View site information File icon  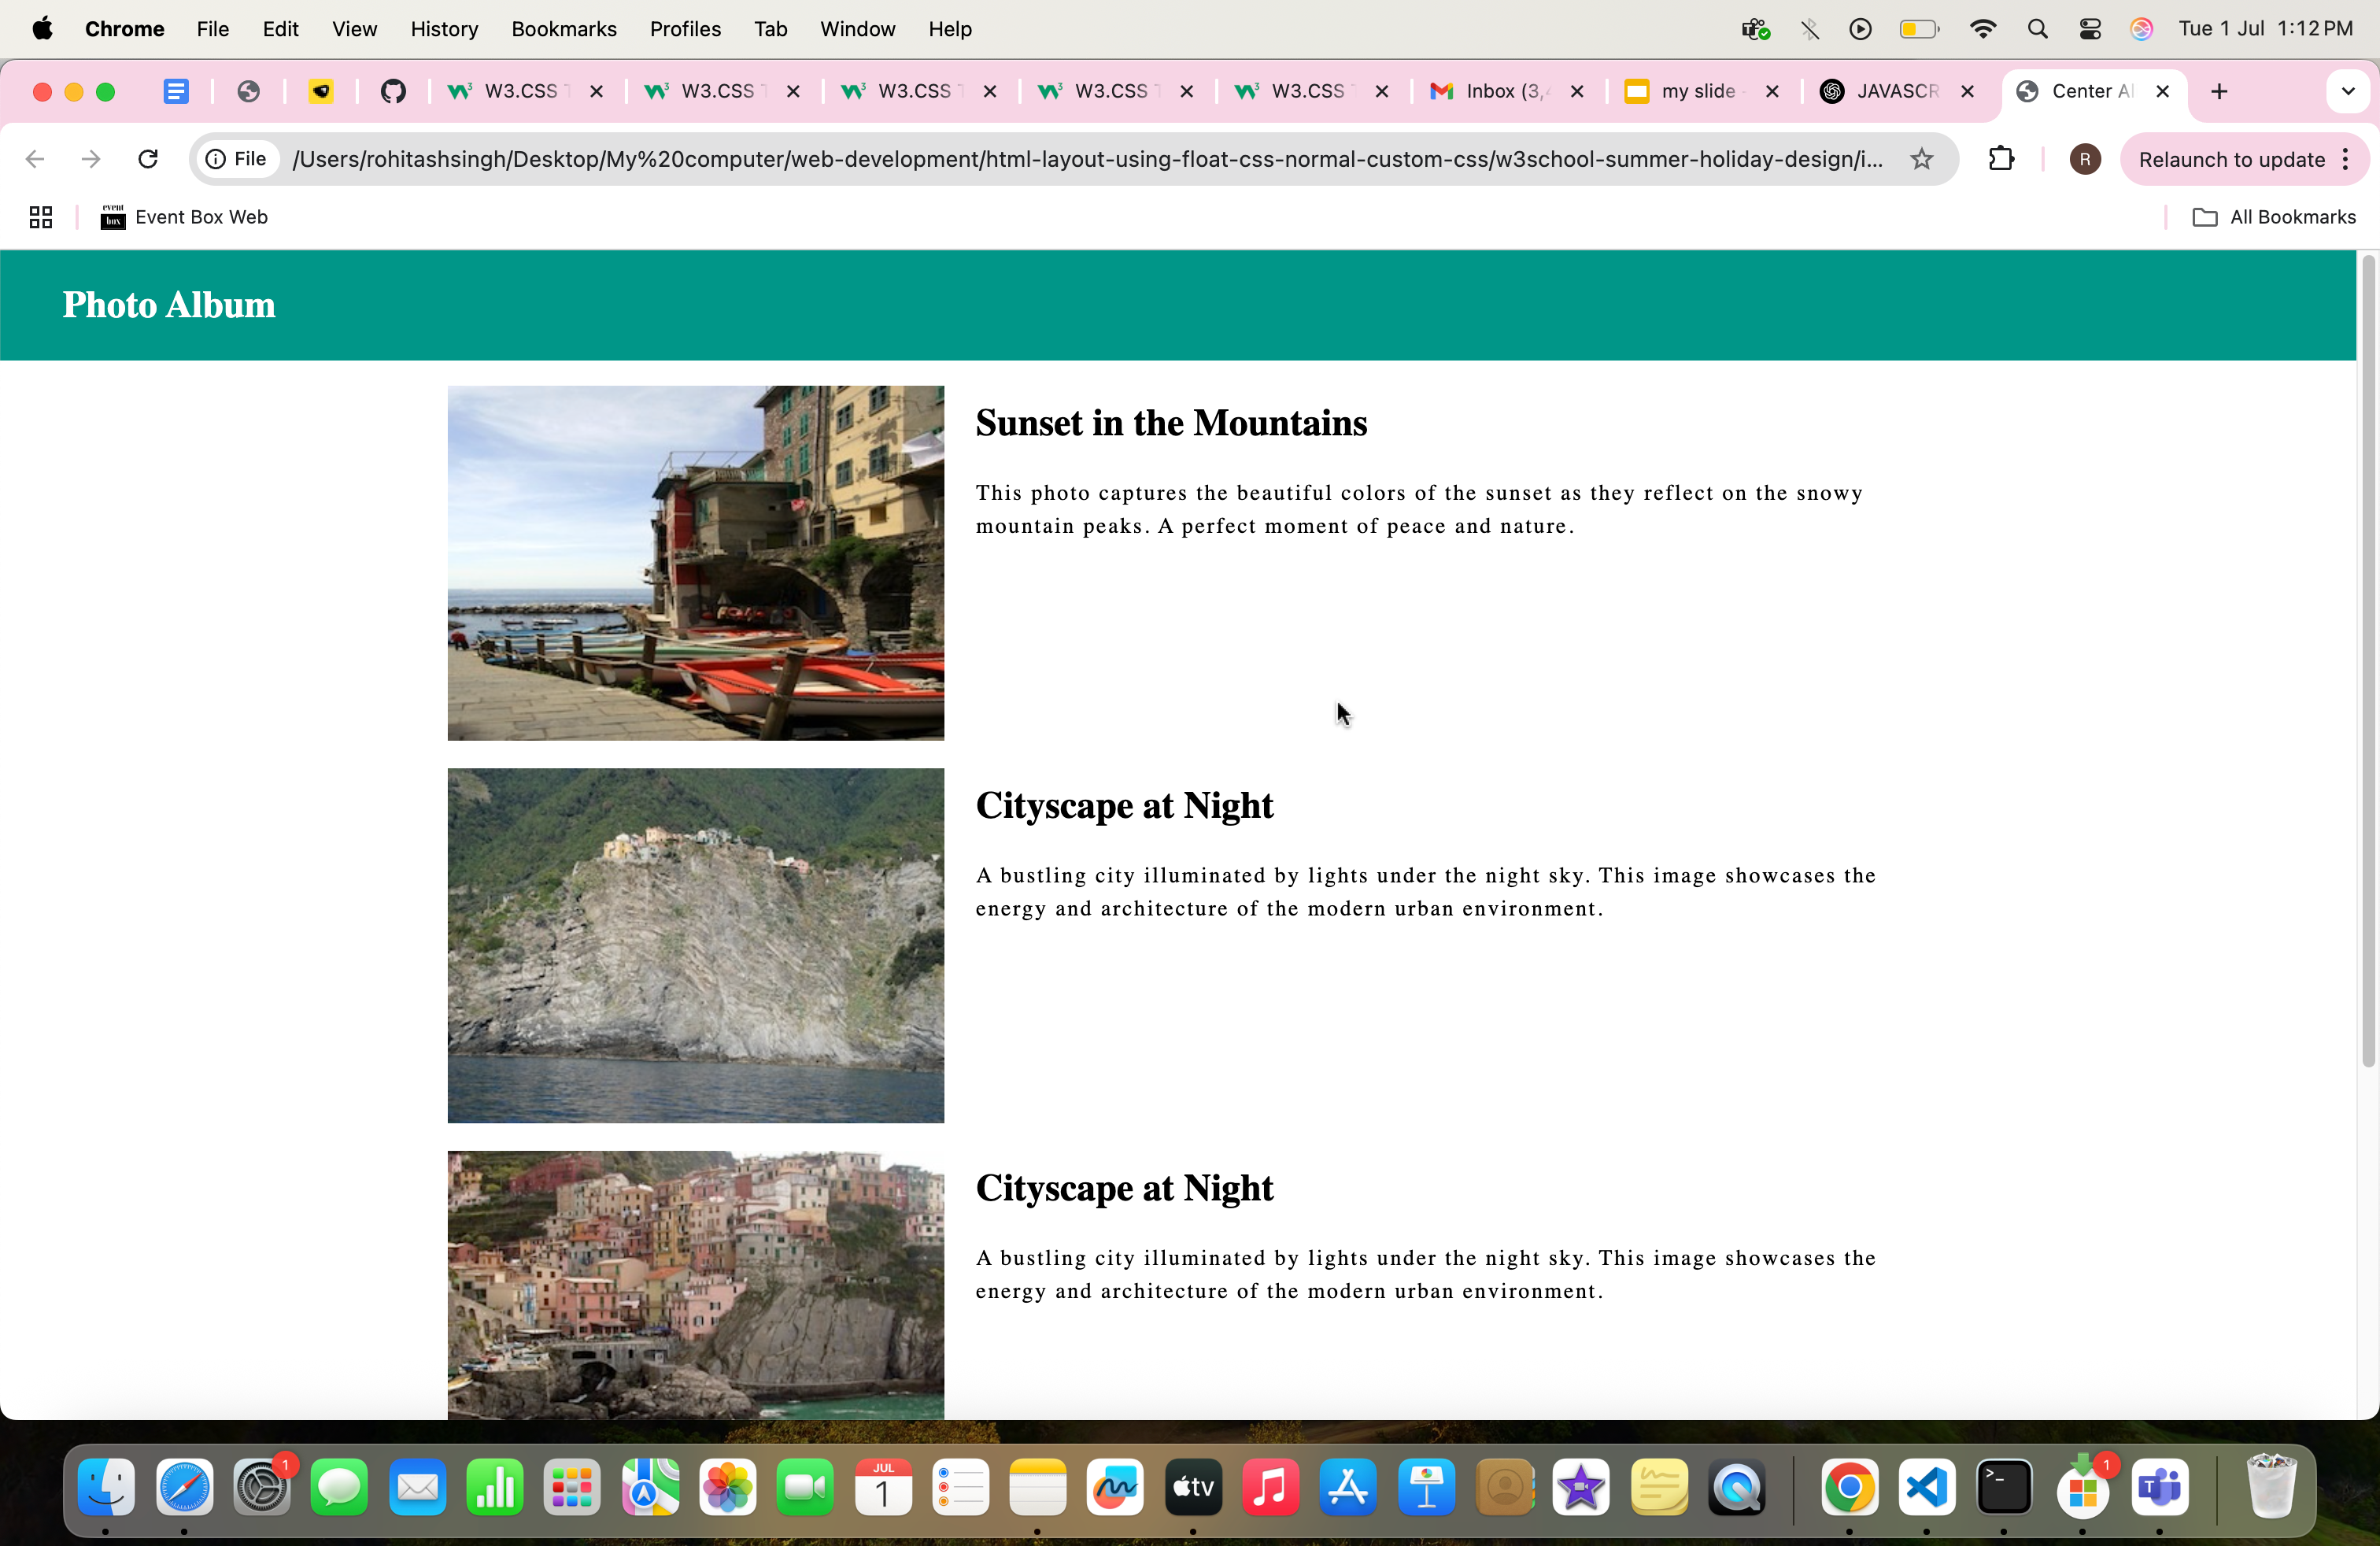click(236, 159)
